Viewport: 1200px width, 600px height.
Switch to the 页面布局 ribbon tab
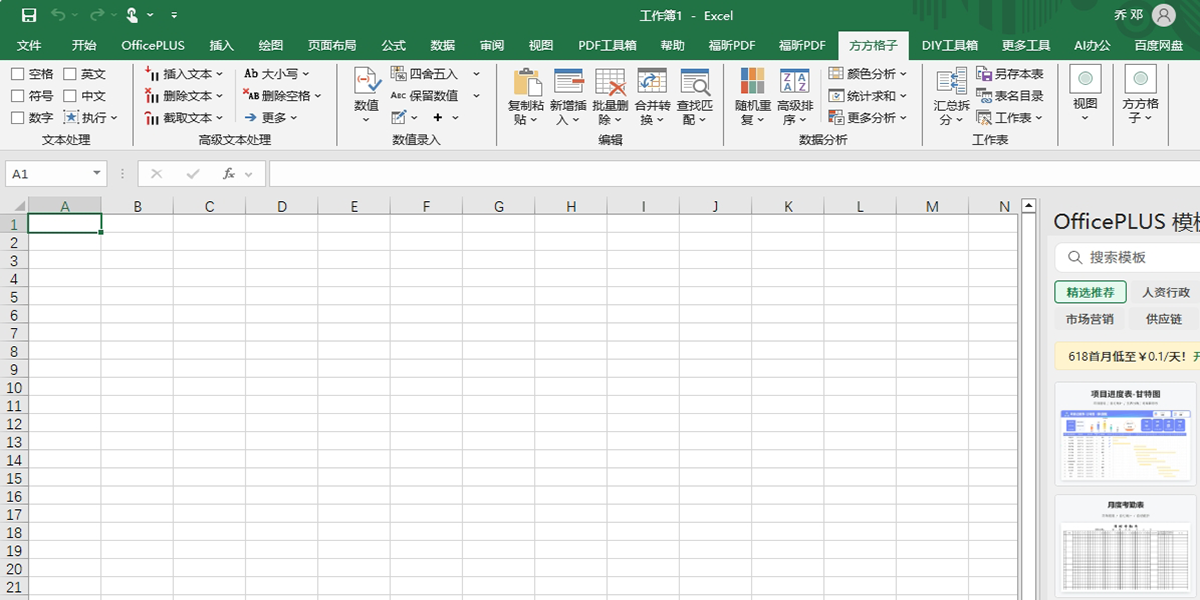coord(332,46)
